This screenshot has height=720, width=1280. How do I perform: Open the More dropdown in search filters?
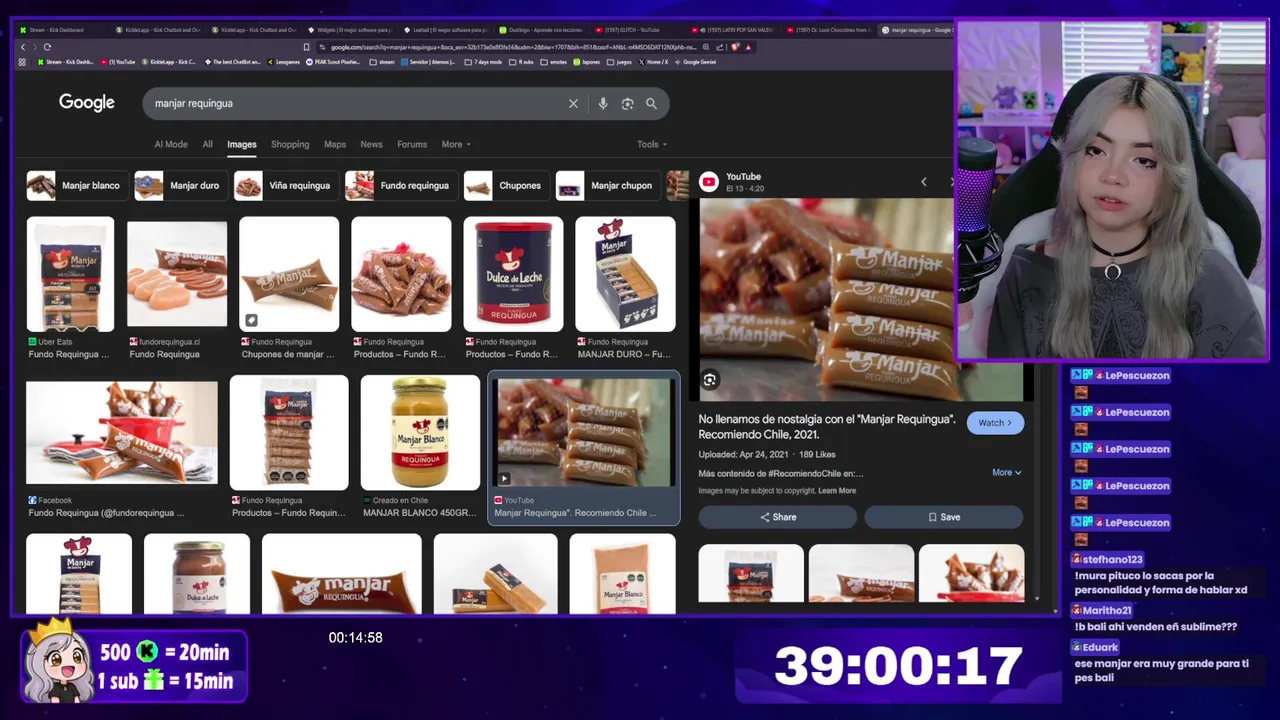coord(456,144)
